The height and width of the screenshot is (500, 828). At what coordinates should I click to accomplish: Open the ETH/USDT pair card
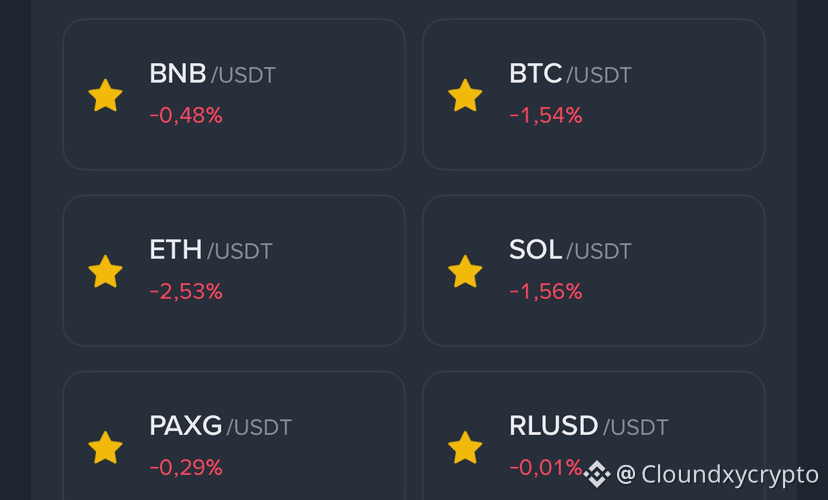[x=234, y=271]
